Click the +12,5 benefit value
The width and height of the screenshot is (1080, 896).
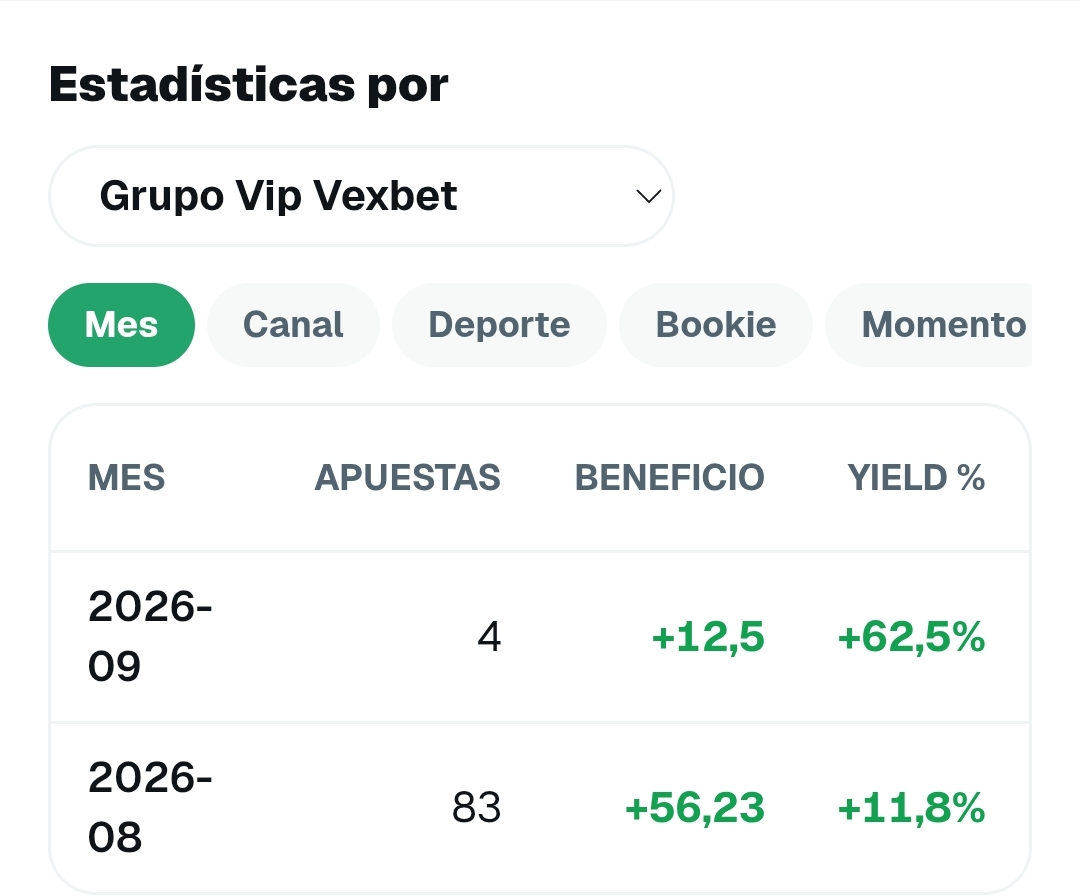[708, 636]
